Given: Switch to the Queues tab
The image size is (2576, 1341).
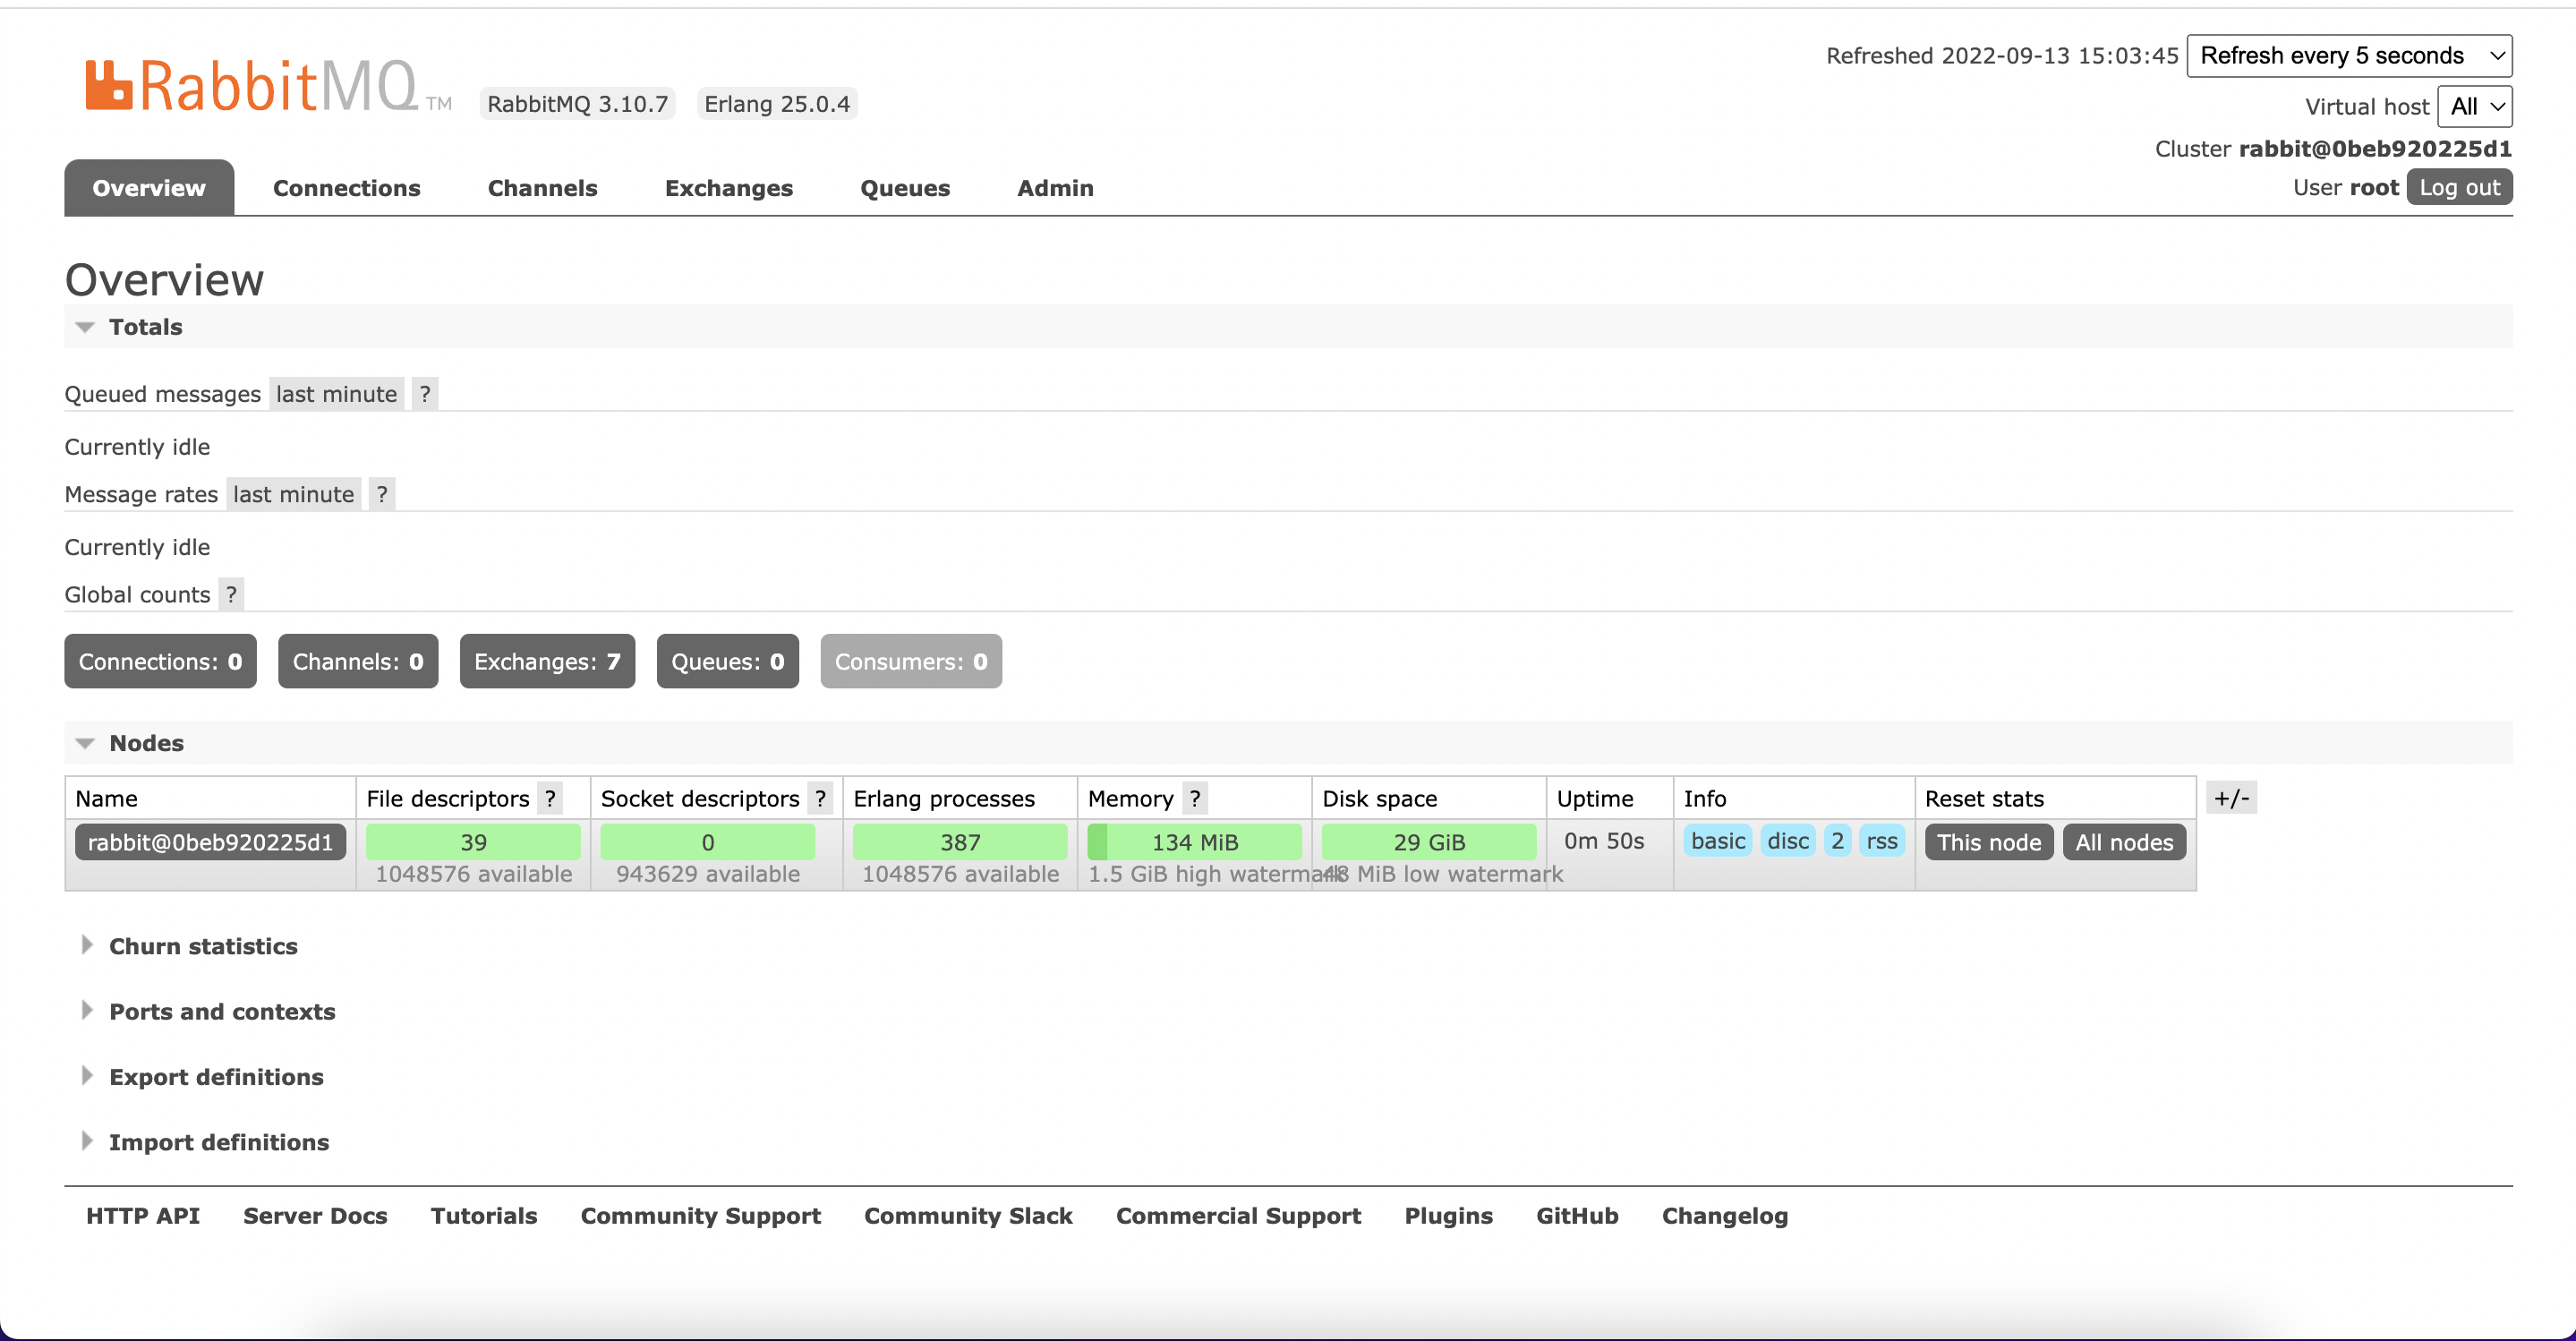Looking at the screenshot, I should (x=905, y=188).
